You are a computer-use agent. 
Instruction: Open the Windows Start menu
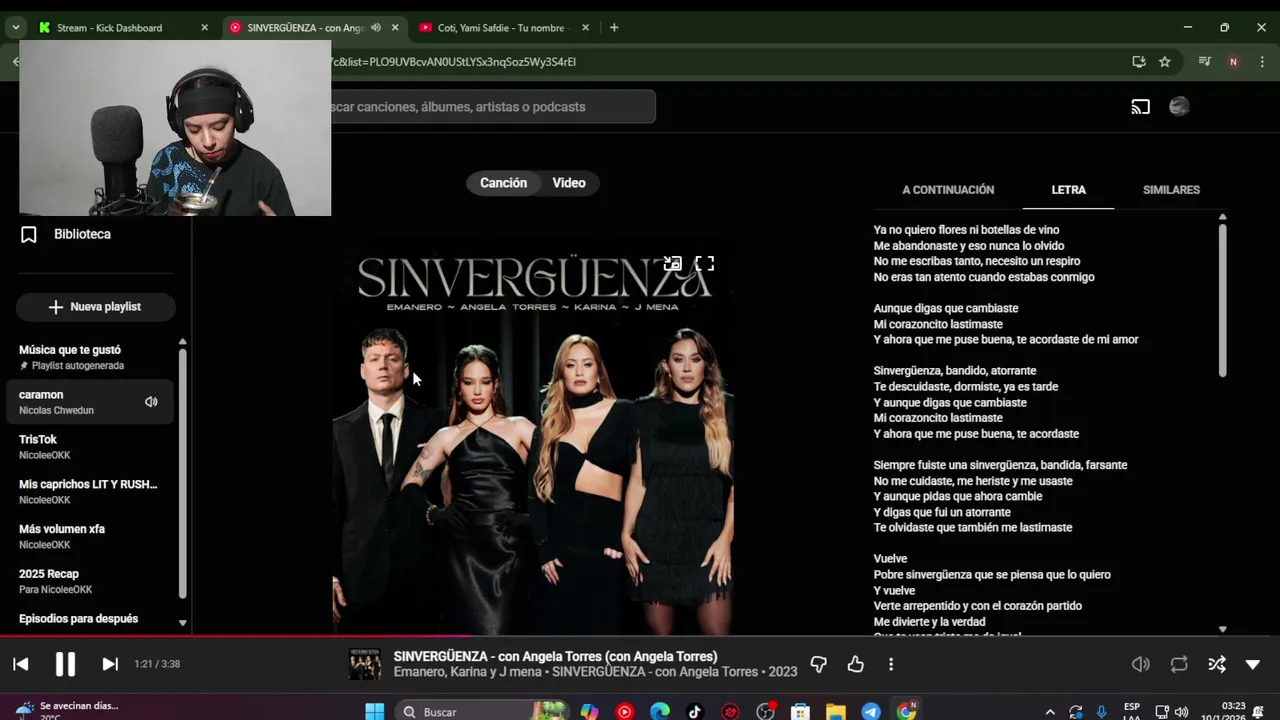375,712
